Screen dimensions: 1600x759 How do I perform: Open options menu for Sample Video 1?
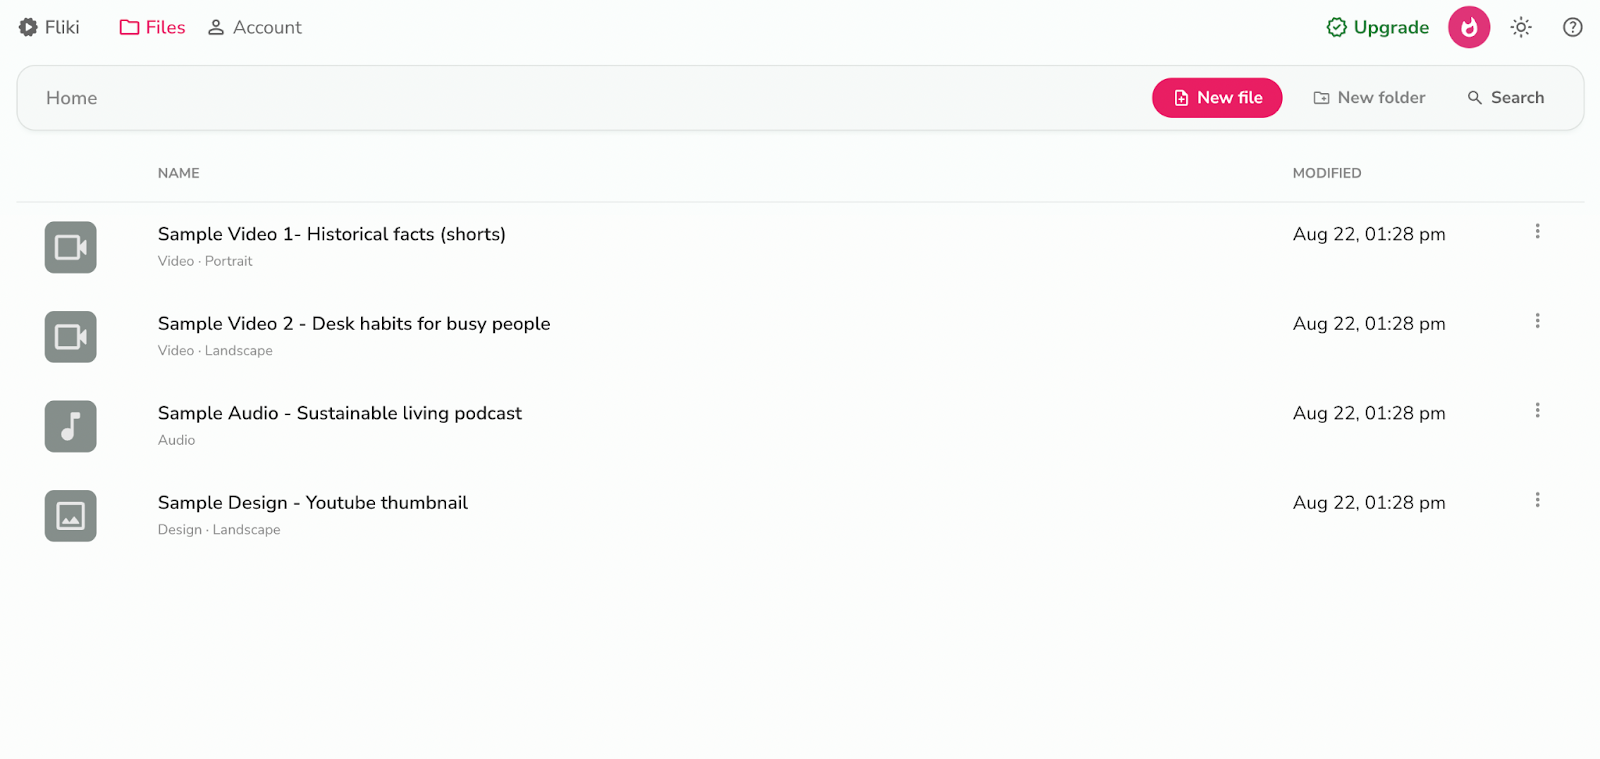pyautogui.click(x=1537, y=232)
